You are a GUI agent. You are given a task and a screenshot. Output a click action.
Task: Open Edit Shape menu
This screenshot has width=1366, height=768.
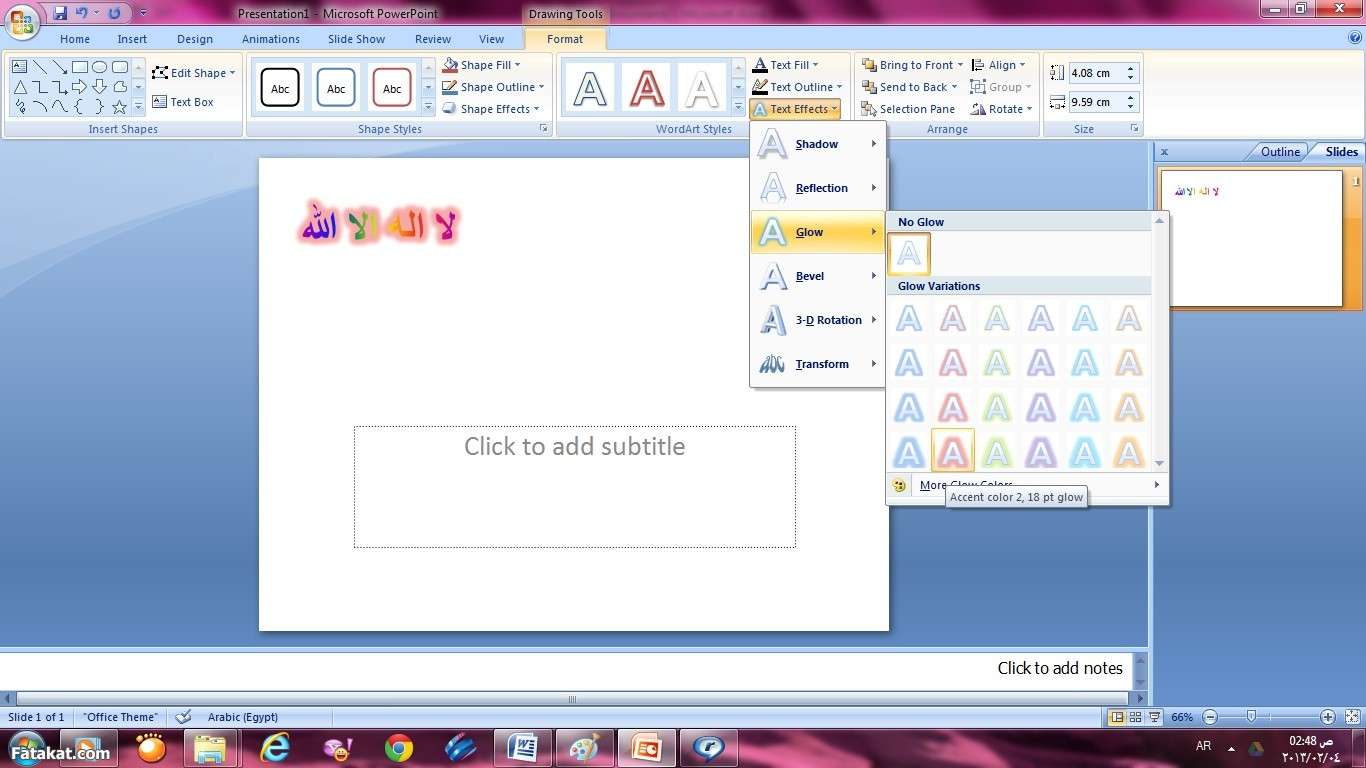click(x=194, y=73)
